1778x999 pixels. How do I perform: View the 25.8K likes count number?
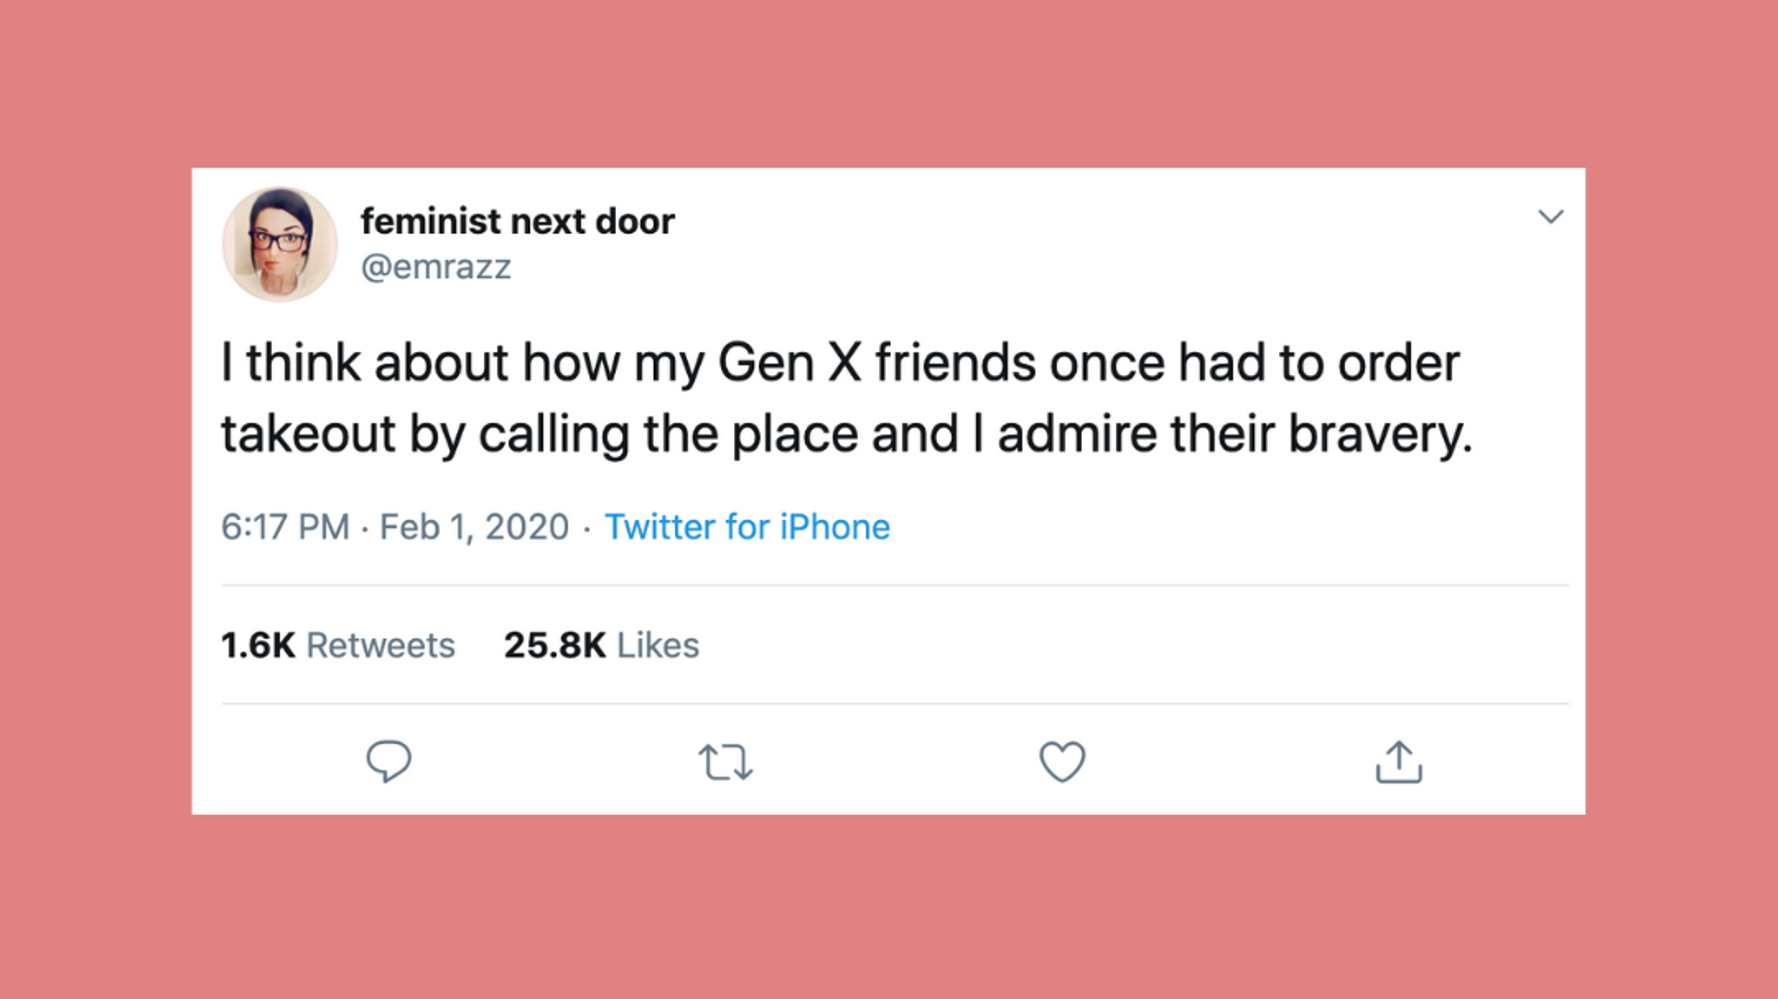pyautogui.click(x=554, y=646)
